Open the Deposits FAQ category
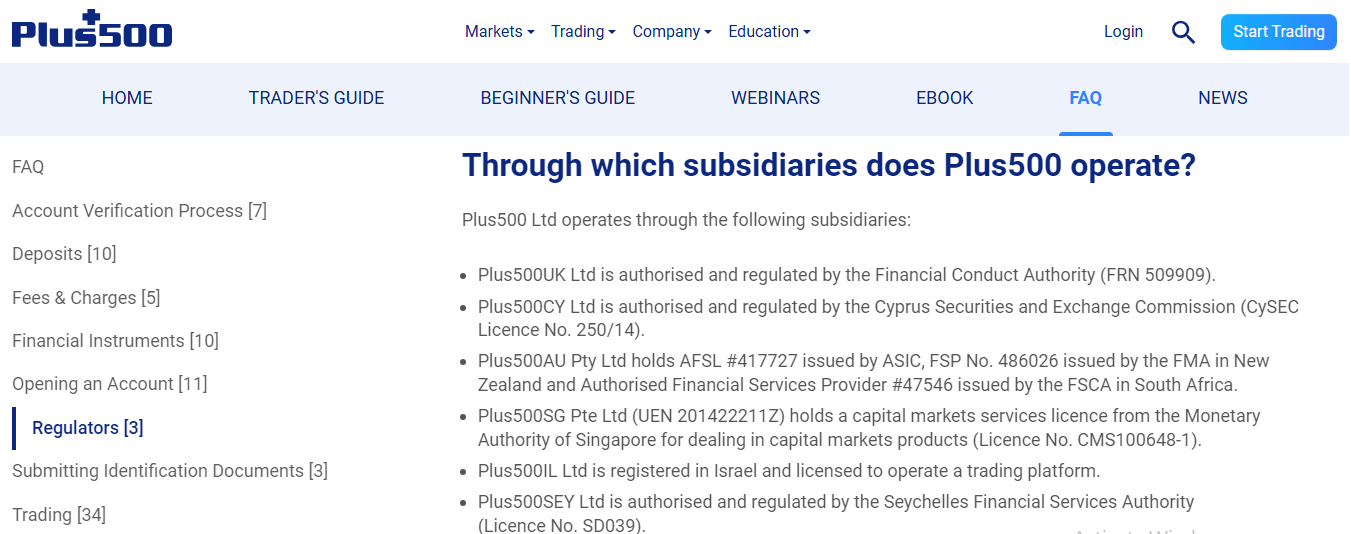1351x534 pixels. (64, 254)
